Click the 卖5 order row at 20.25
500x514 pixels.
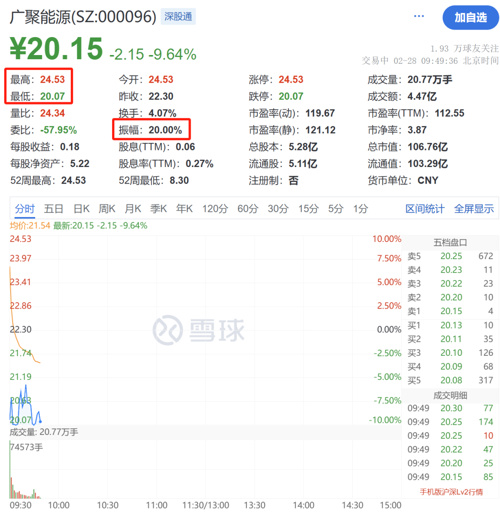coord(450,256)
